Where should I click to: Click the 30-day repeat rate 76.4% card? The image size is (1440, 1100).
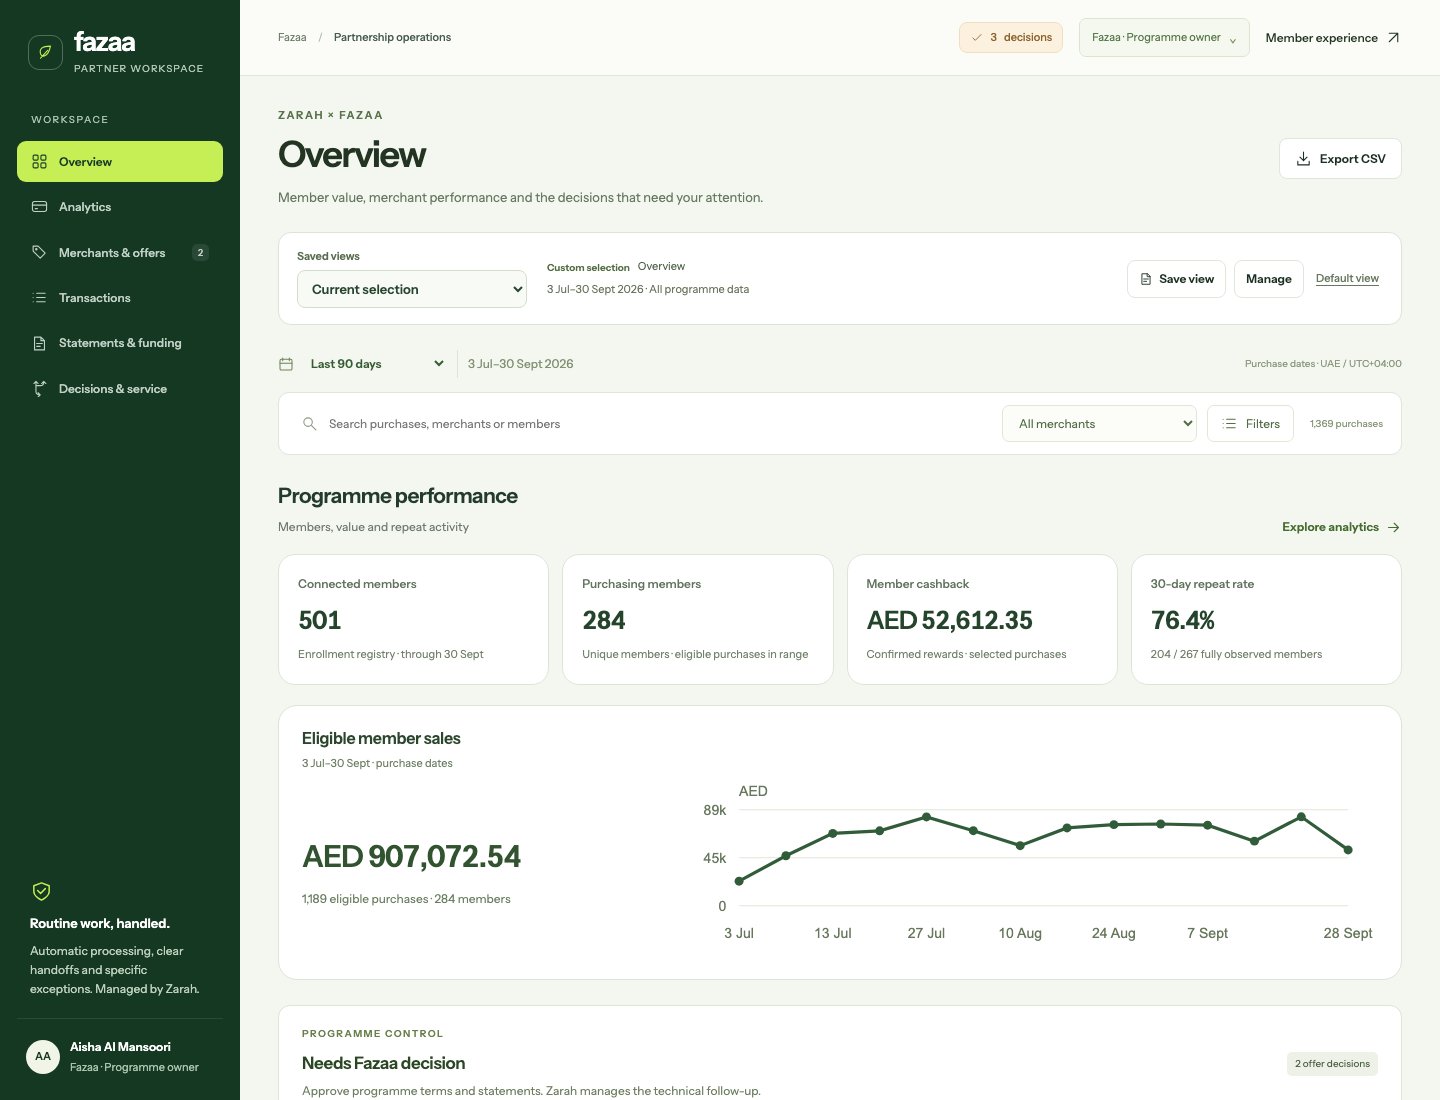pos(1266,620)
